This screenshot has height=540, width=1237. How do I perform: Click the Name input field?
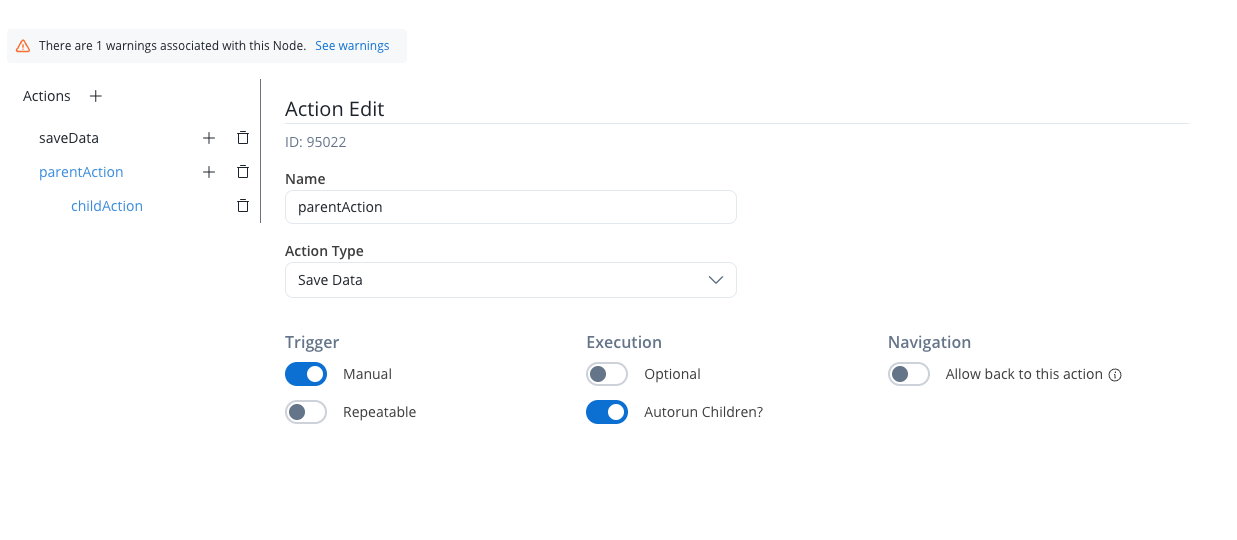pos(510,207)
